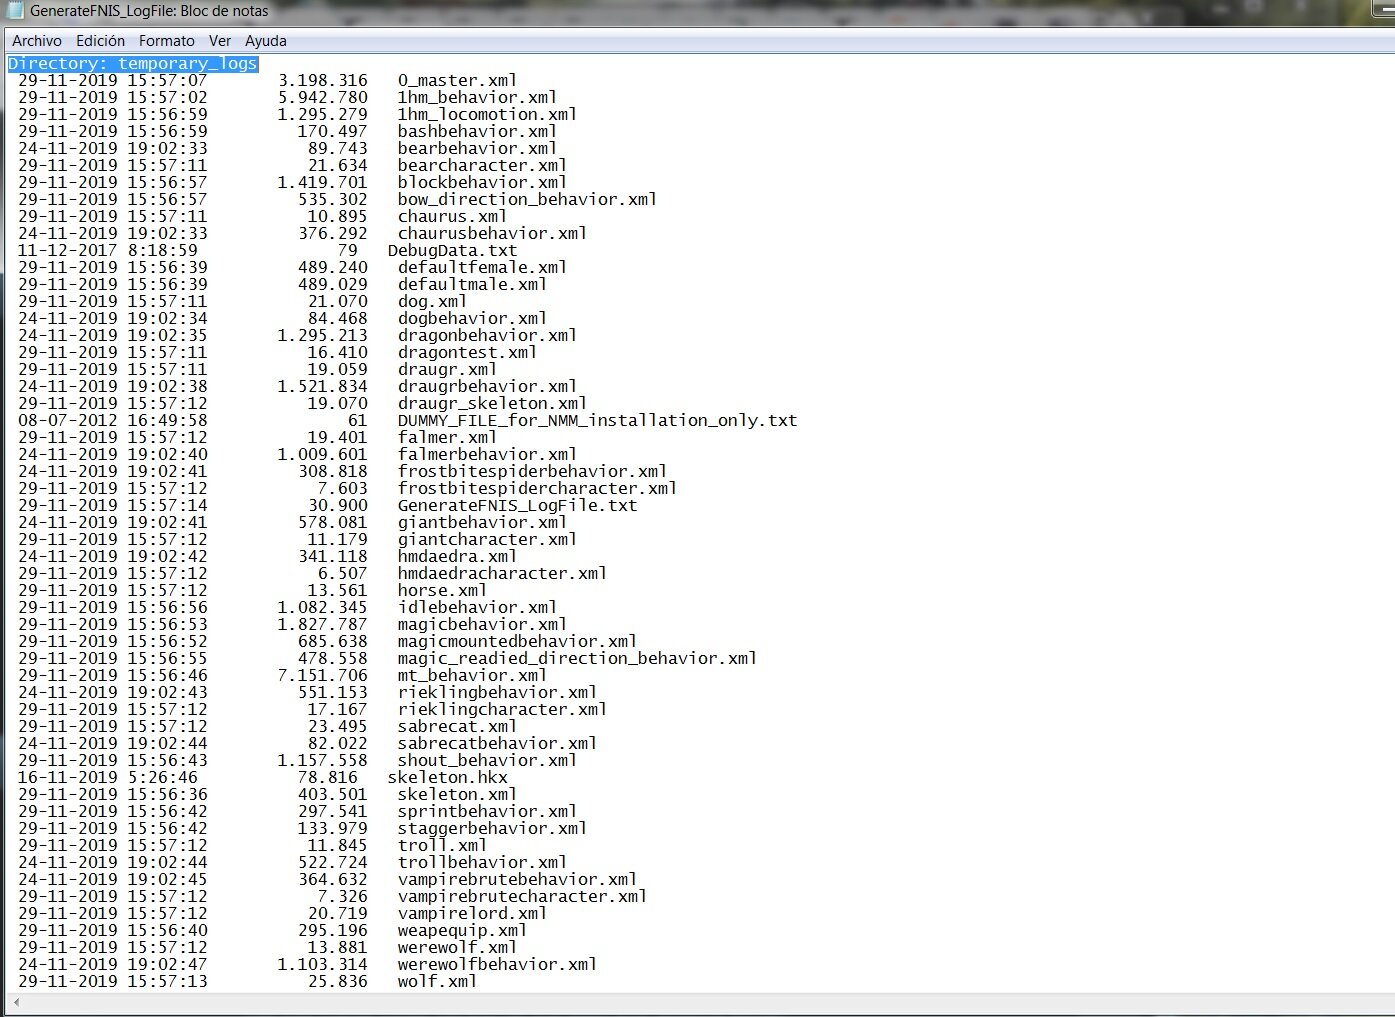
Task: Click the file name 'trollbehavior.xml'
Action: [x=482, y=862]
